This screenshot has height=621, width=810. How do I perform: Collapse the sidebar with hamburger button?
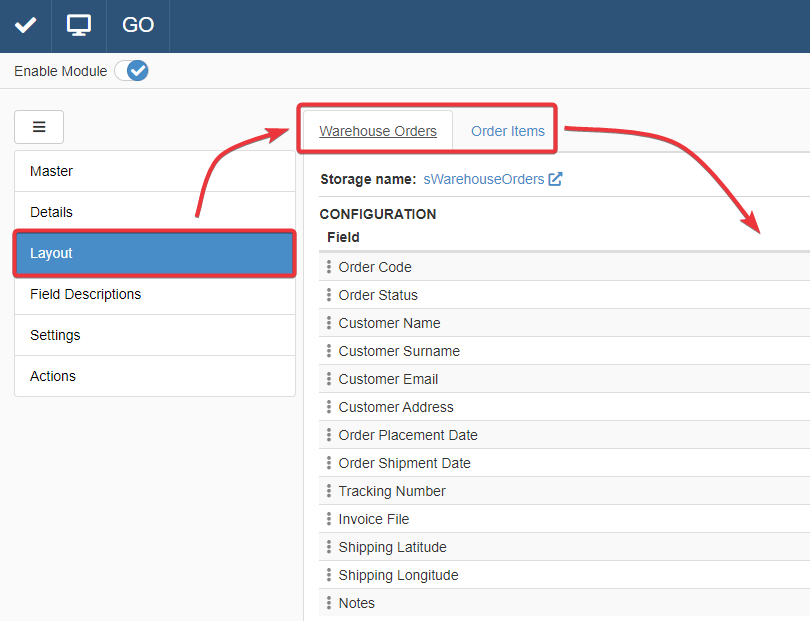(x=39, y=127)
